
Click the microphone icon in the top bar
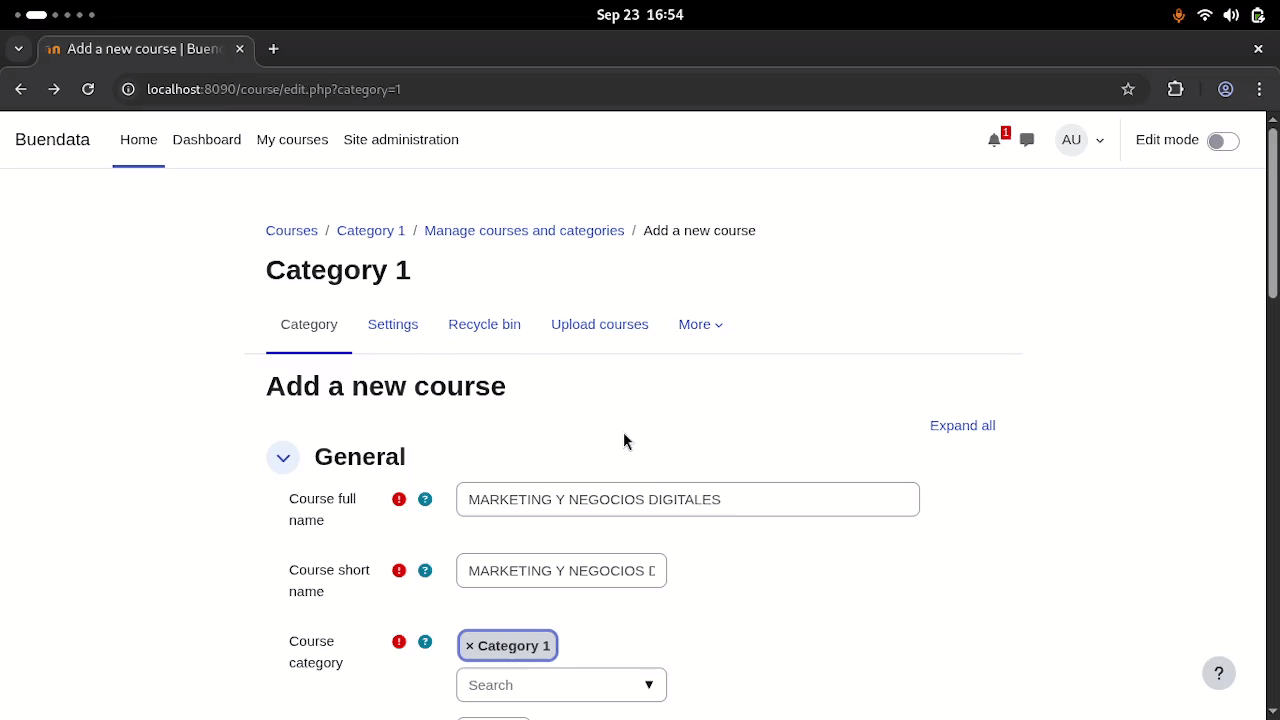(1178, 15)
